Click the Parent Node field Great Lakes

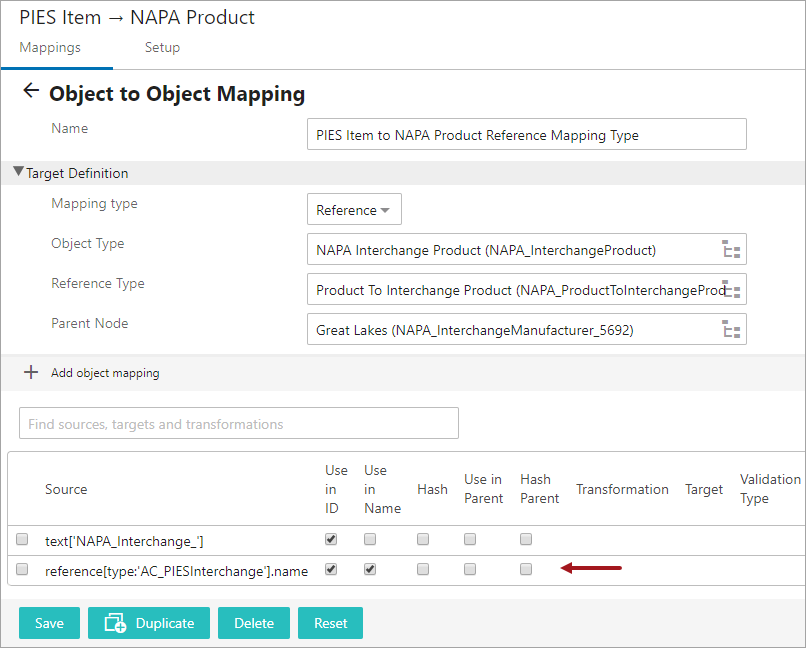[527, 329]
